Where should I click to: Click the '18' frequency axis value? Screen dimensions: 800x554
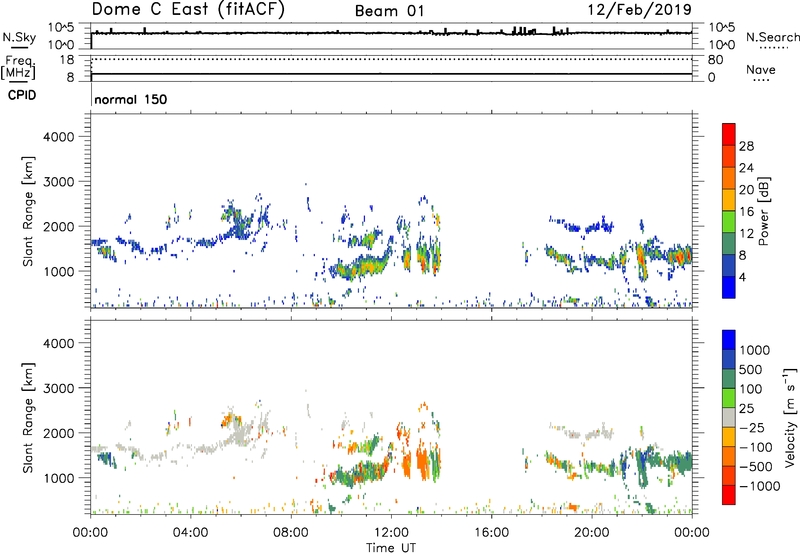[x=67, y=60]
